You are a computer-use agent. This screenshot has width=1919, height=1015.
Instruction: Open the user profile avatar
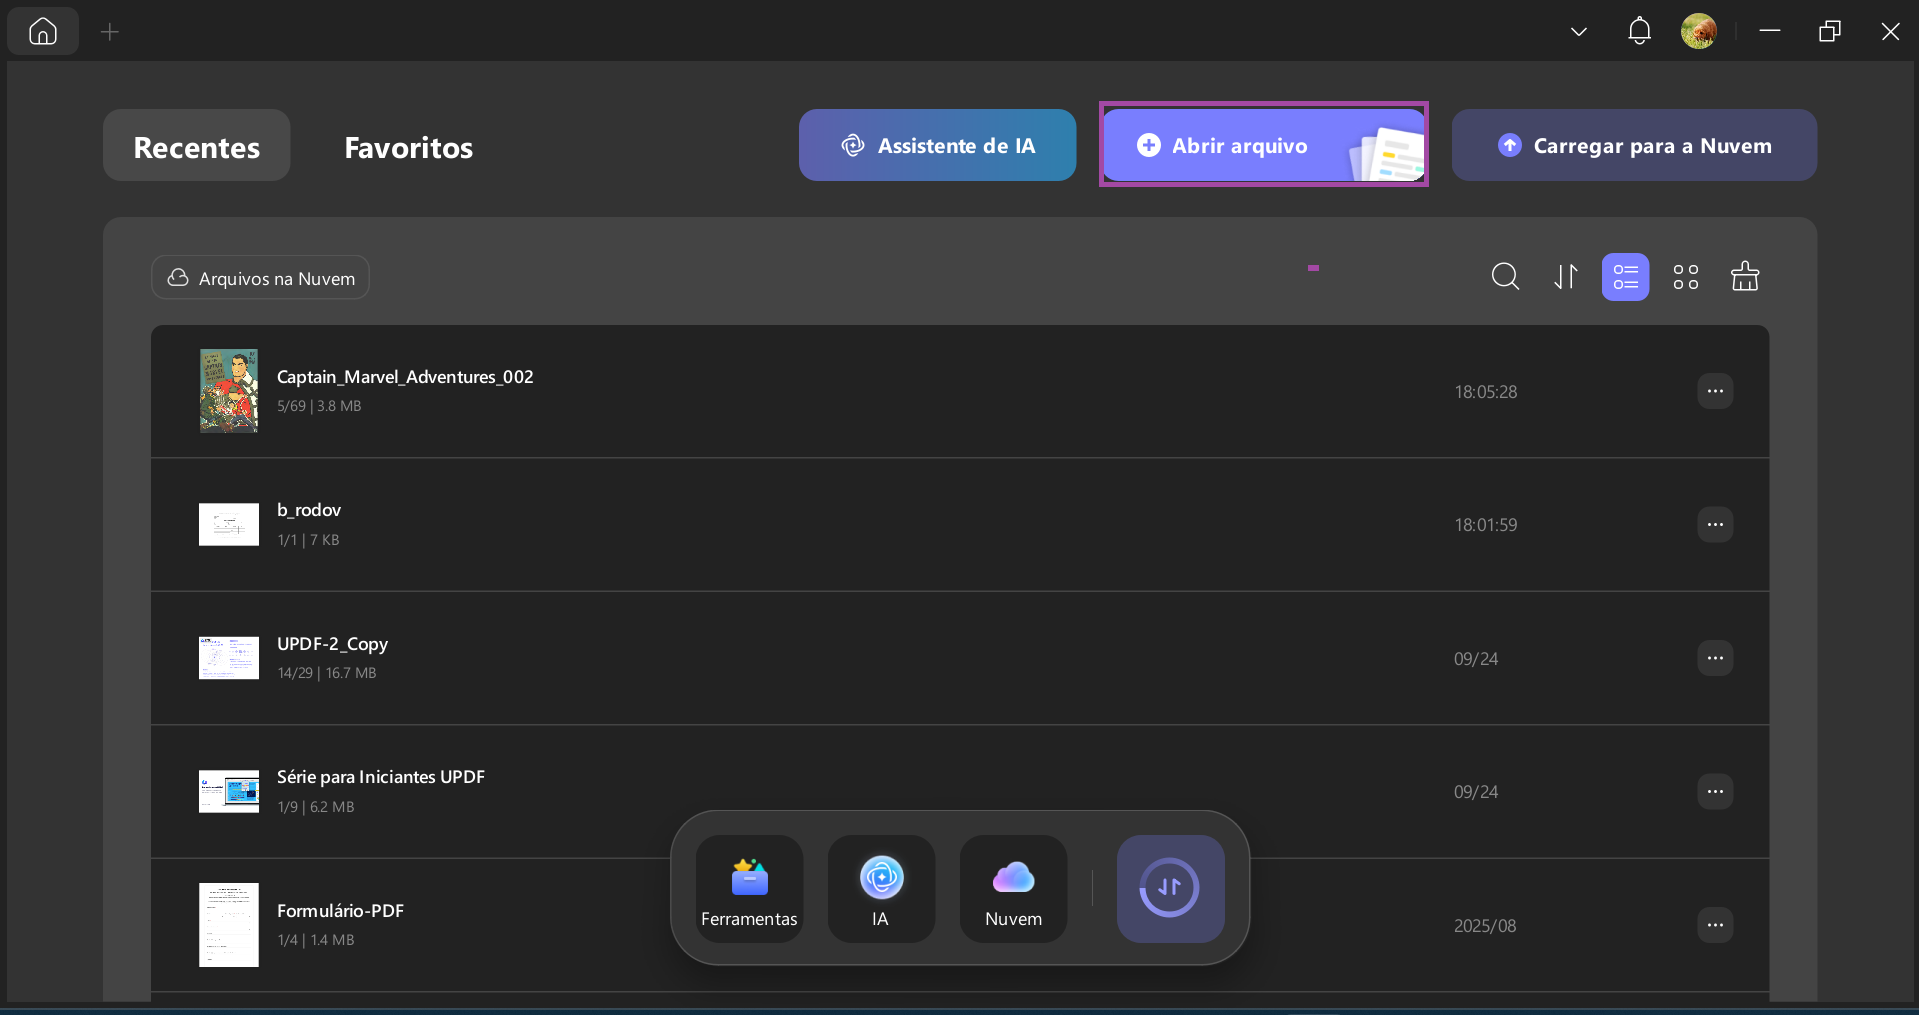pos(1699,31)
